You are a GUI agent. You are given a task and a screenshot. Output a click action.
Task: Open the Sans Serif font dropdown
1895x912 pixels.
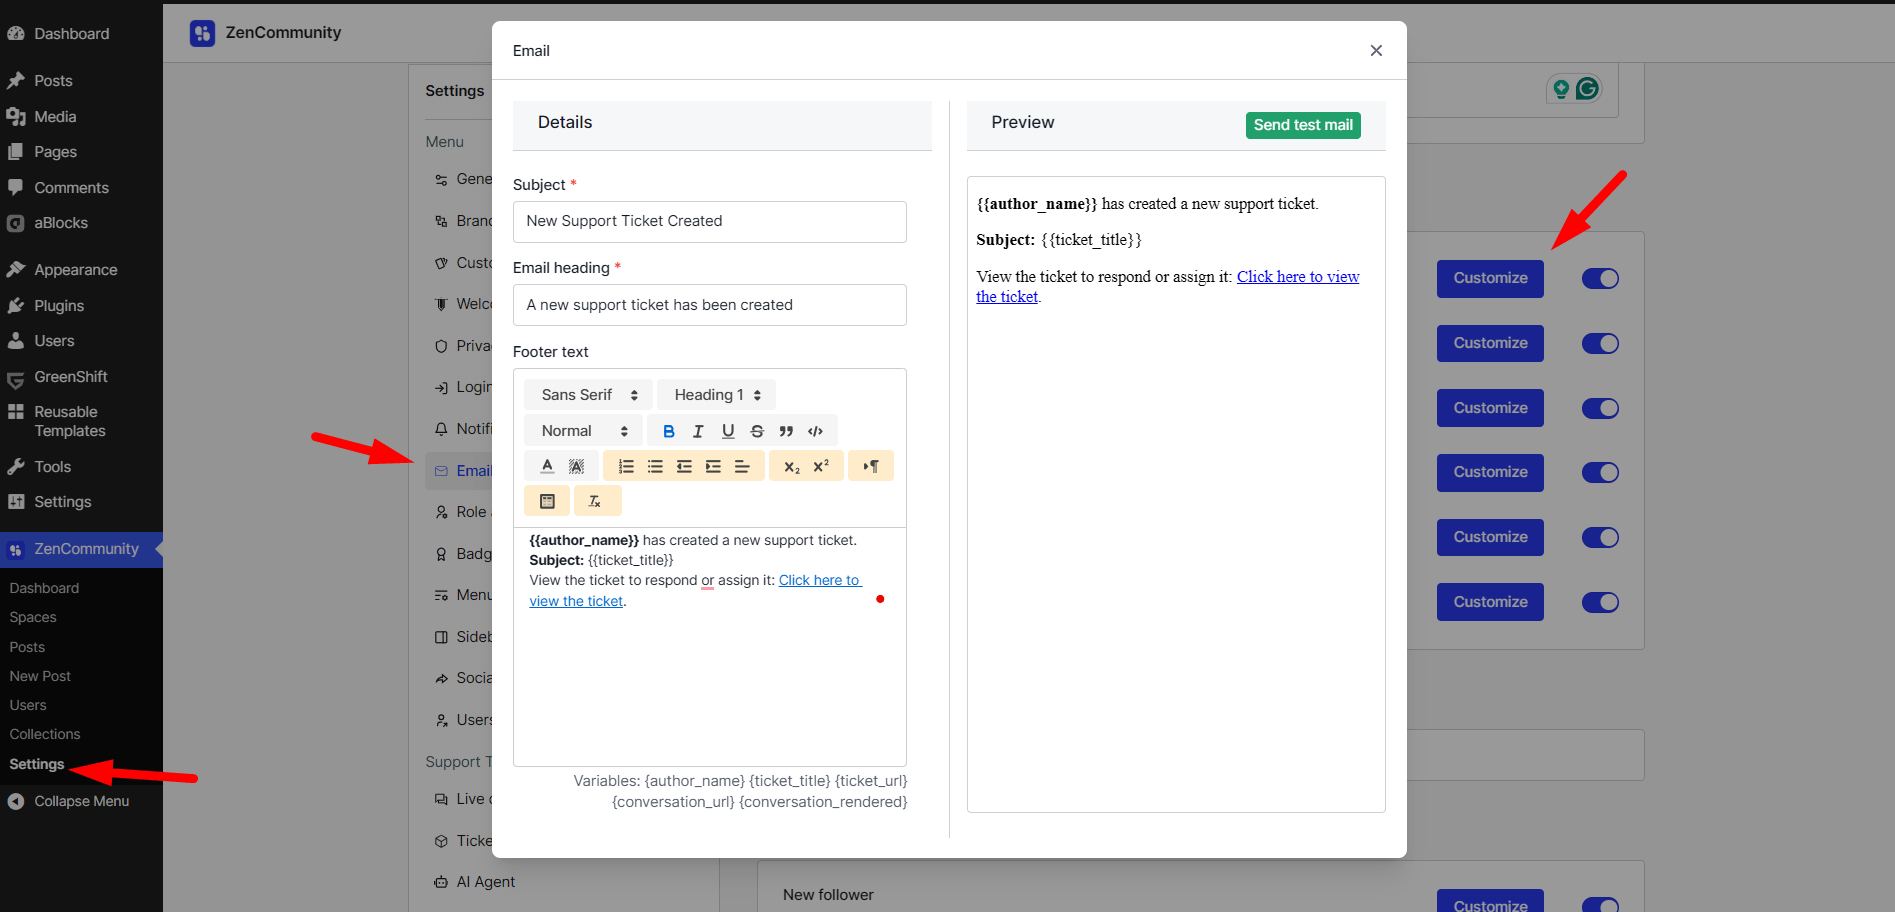click(589, 395)
